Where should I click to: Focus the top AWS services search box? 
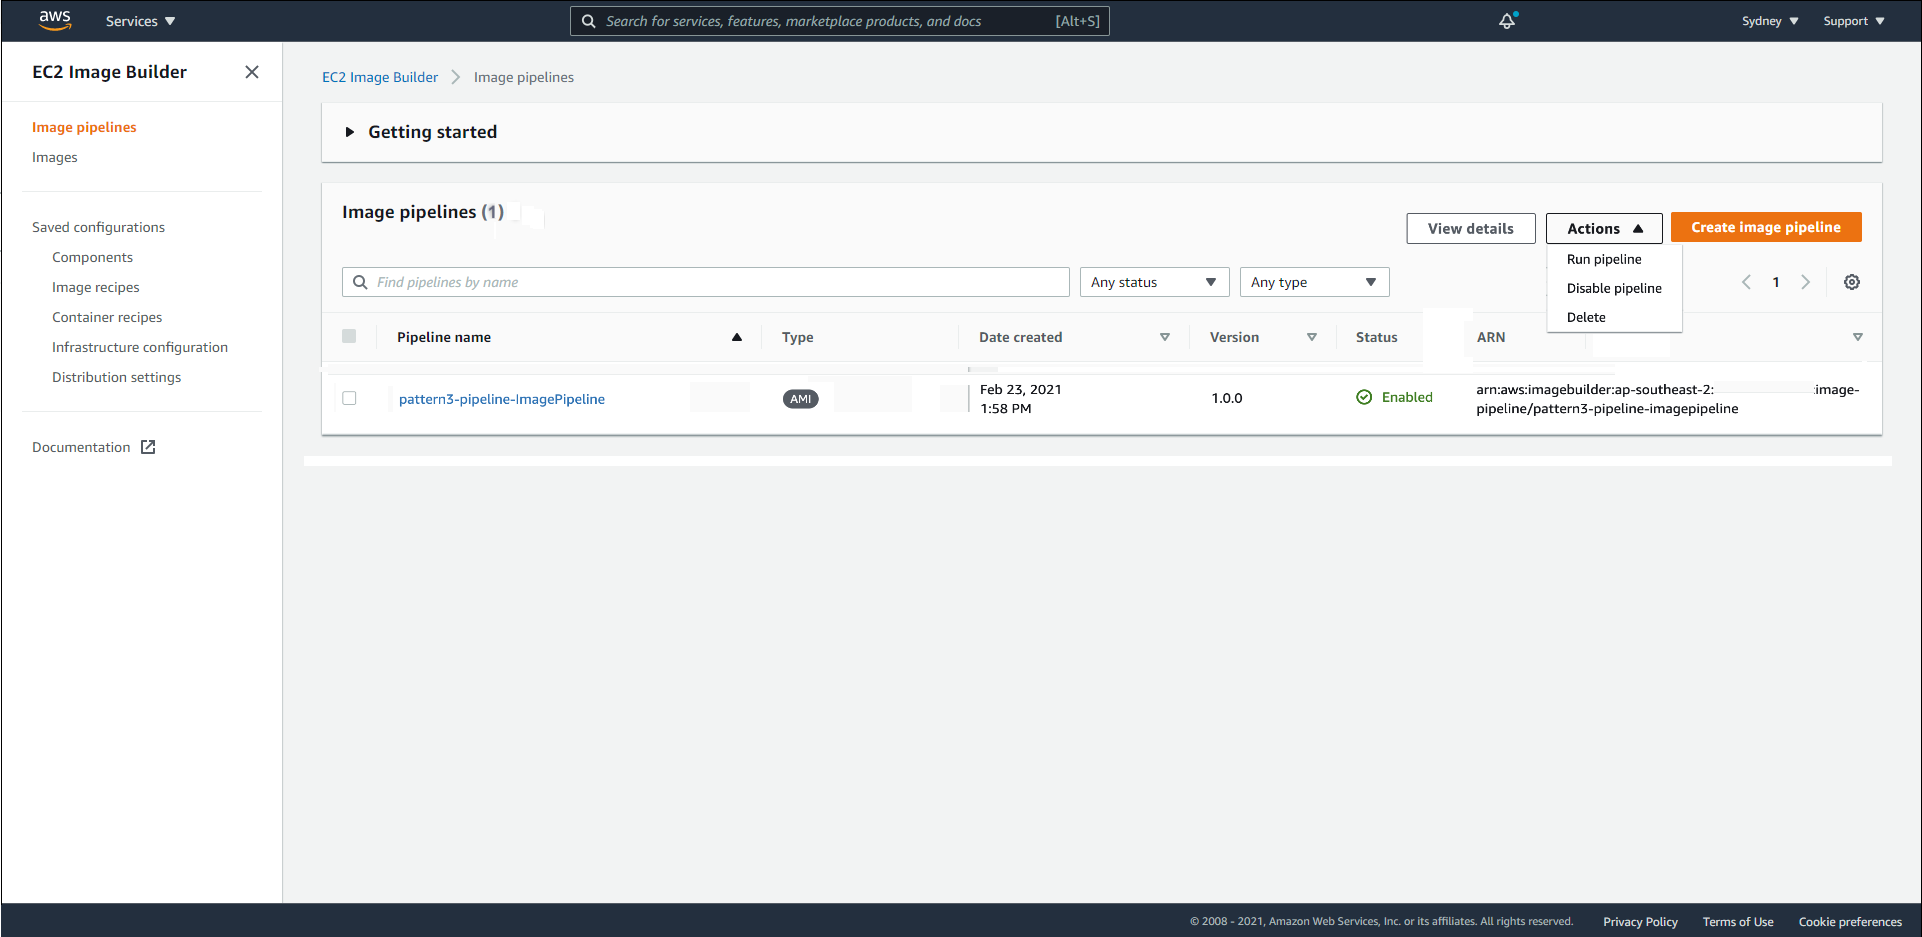[840, 21]
